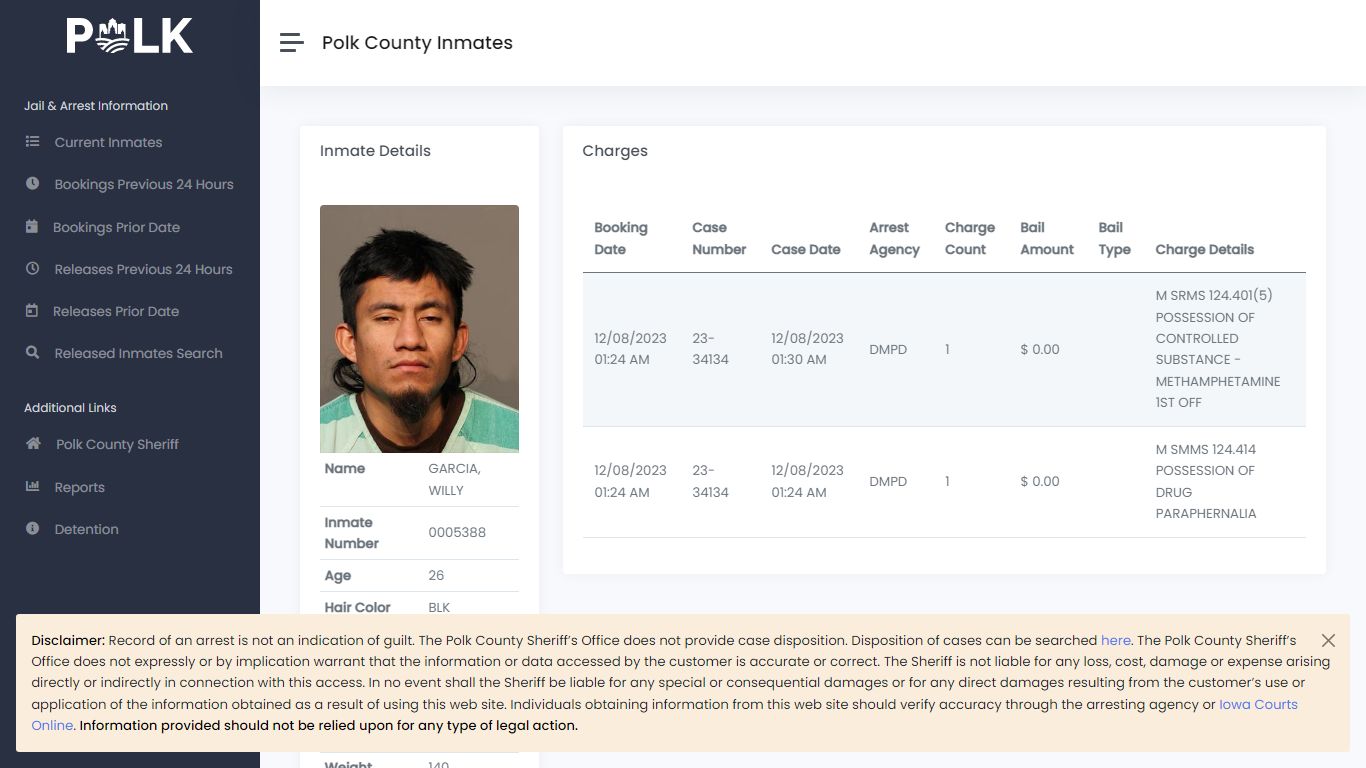Click the Bail Type column header
The image size is (1366, 768).
1114,238
